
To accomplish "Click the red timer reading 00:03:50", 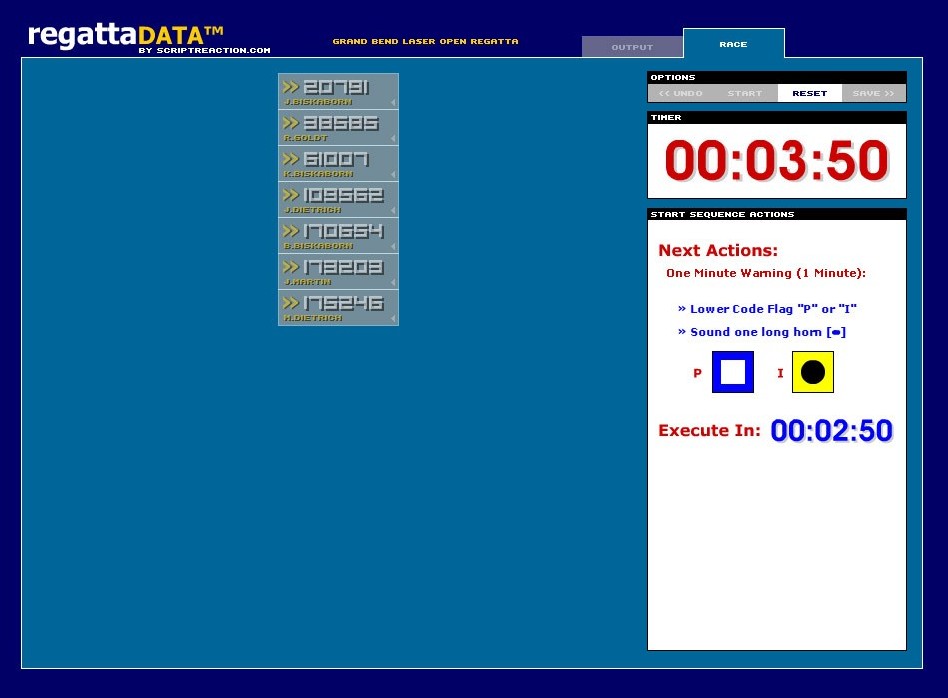I will click(x=776, y=161).
